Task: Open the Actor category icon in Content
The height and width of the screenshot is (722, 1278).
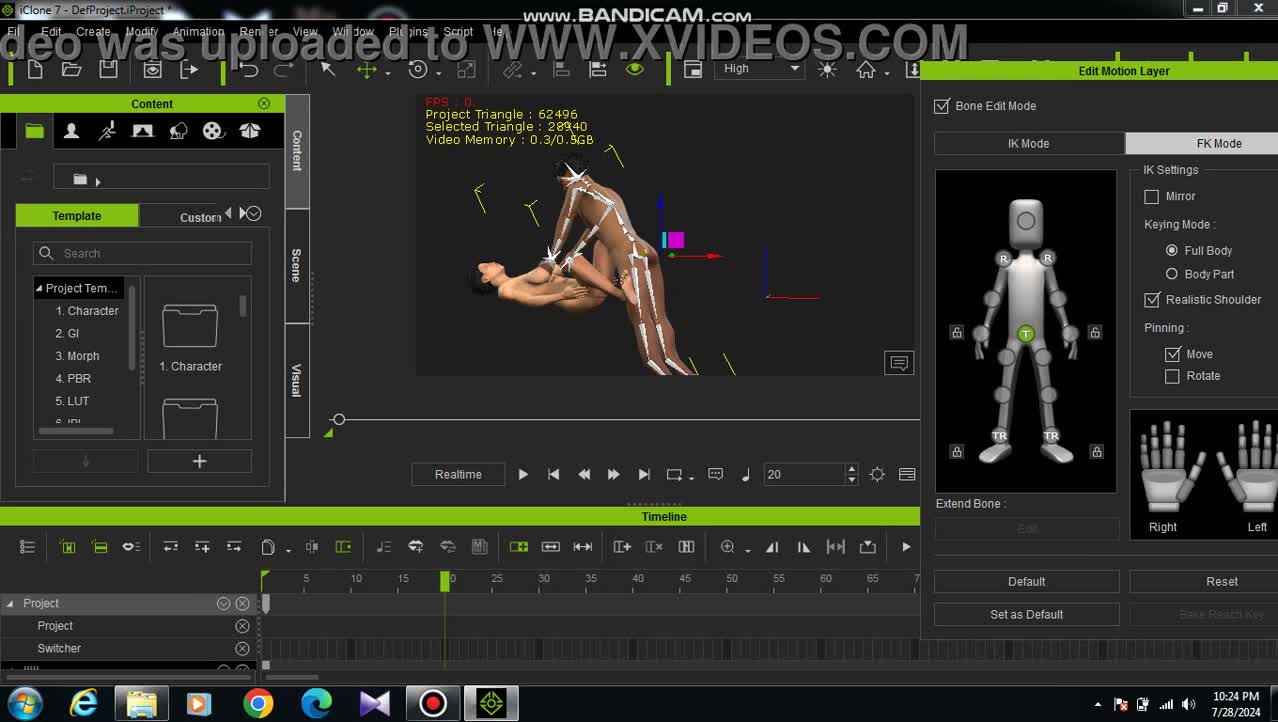Action: tap(71, 131)
